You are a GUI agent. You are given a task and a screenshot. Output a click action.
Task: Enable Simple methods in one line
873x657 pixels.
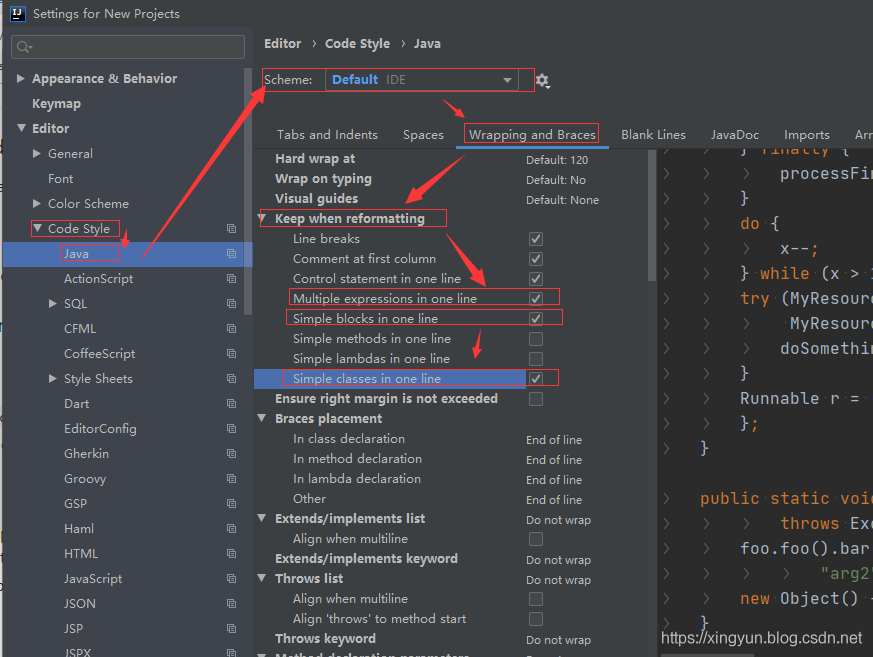pos(536,339)
